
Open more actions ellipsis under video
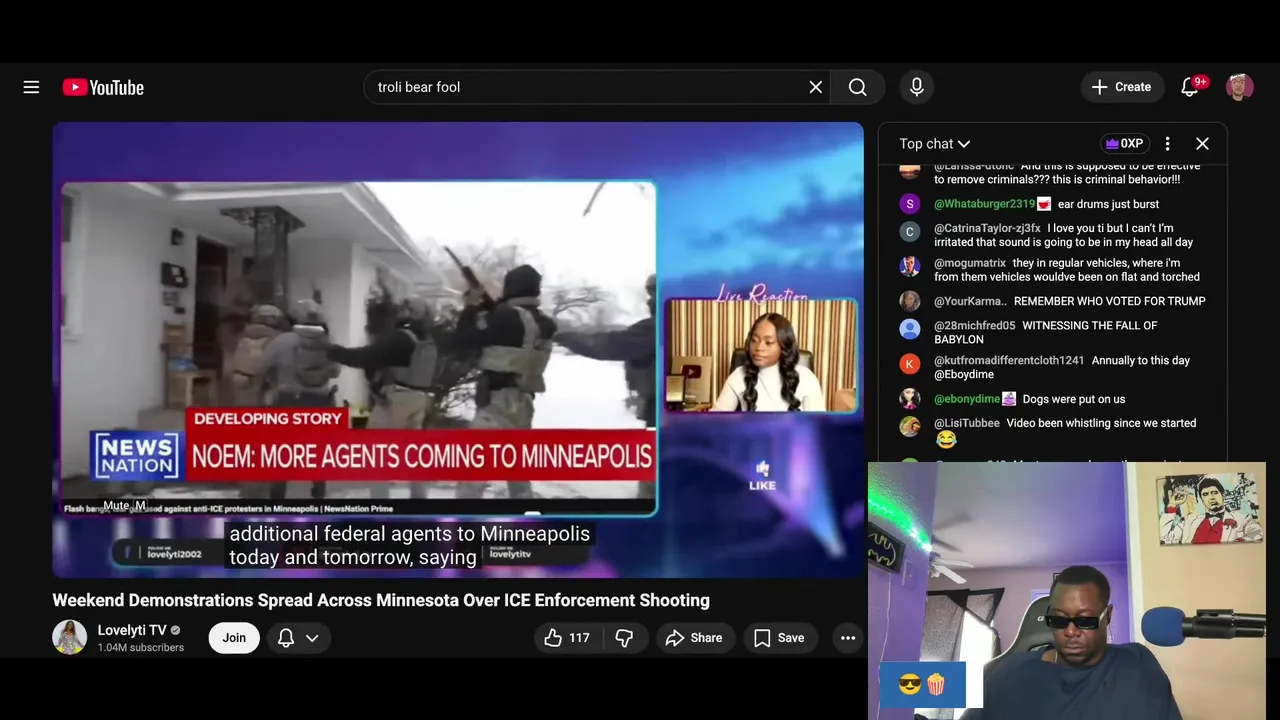(848, 638)
